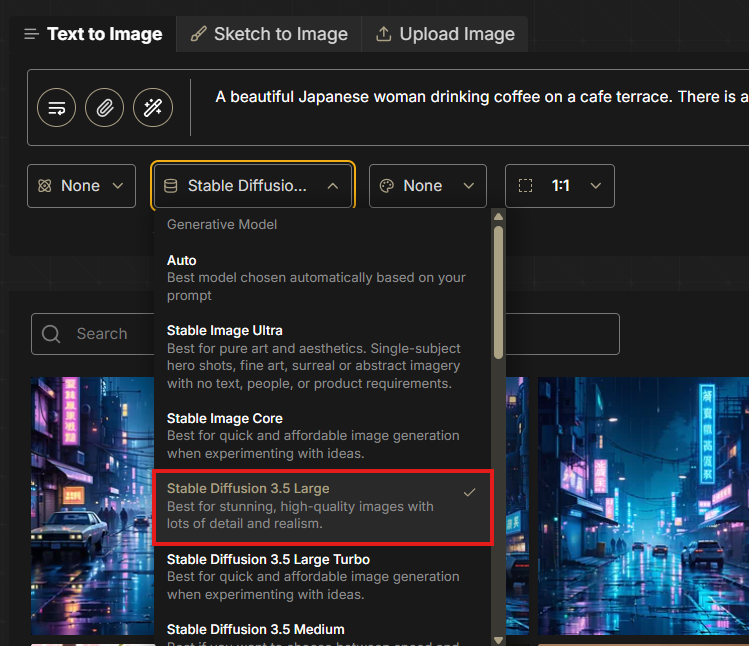Click the hamburger lines icon beside Text to Image

[32, 34]
